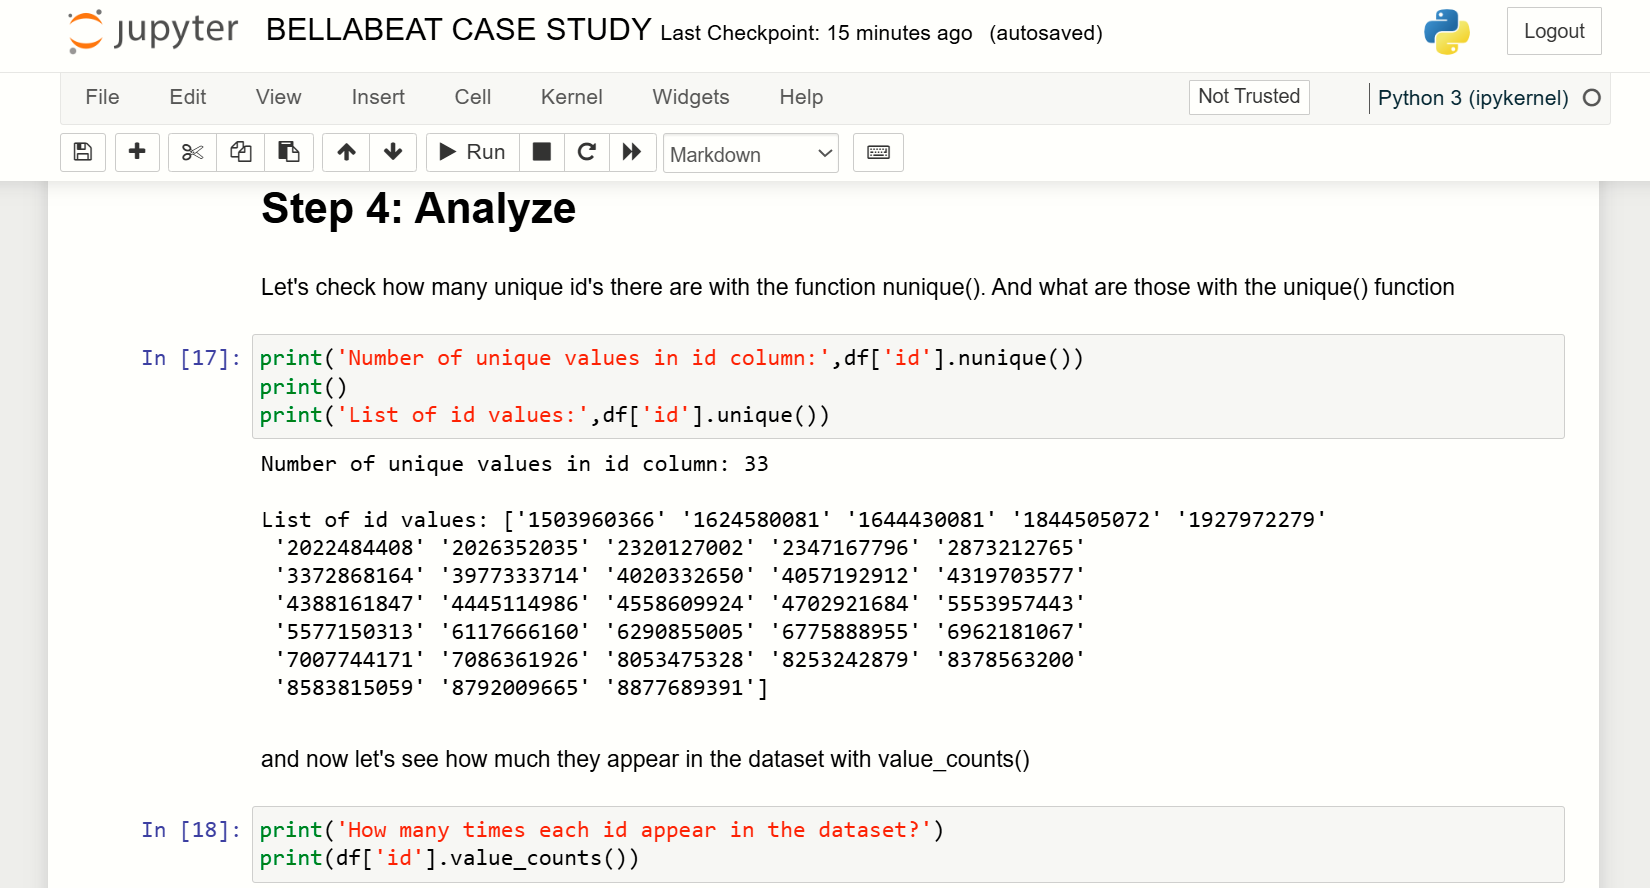Select markdown text about nunique() function
Screen dimensions: 1650x888
point(858,287)
